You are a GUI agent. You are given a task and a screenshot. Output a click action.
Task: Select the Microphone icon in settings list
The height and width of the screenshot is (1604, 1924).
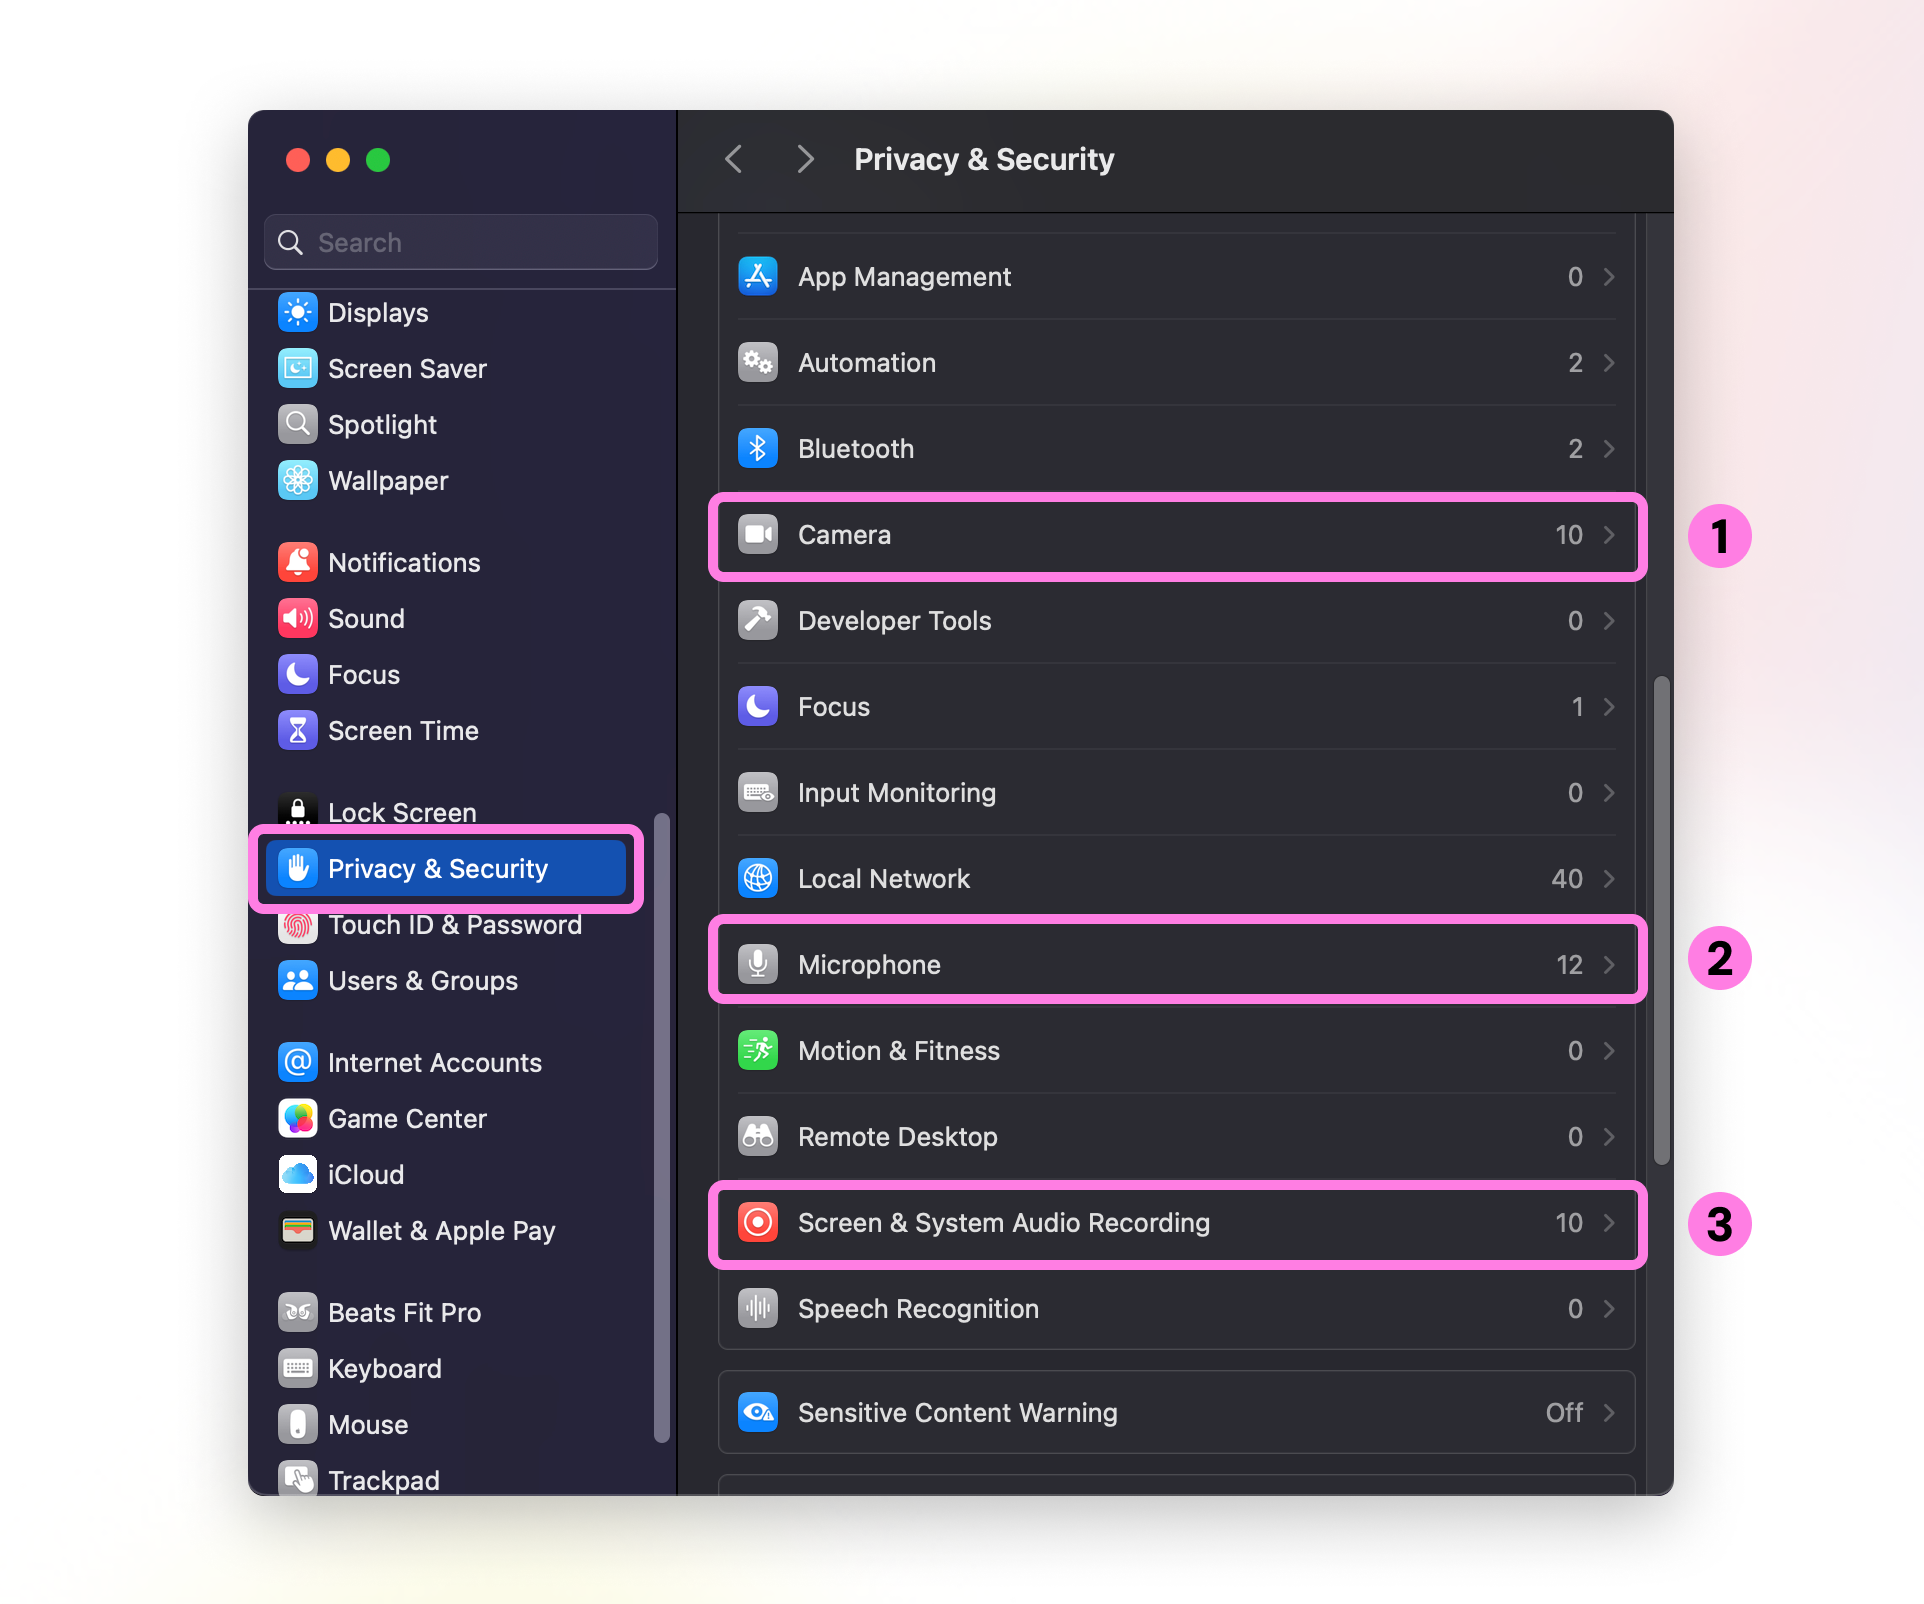(758, 963)
